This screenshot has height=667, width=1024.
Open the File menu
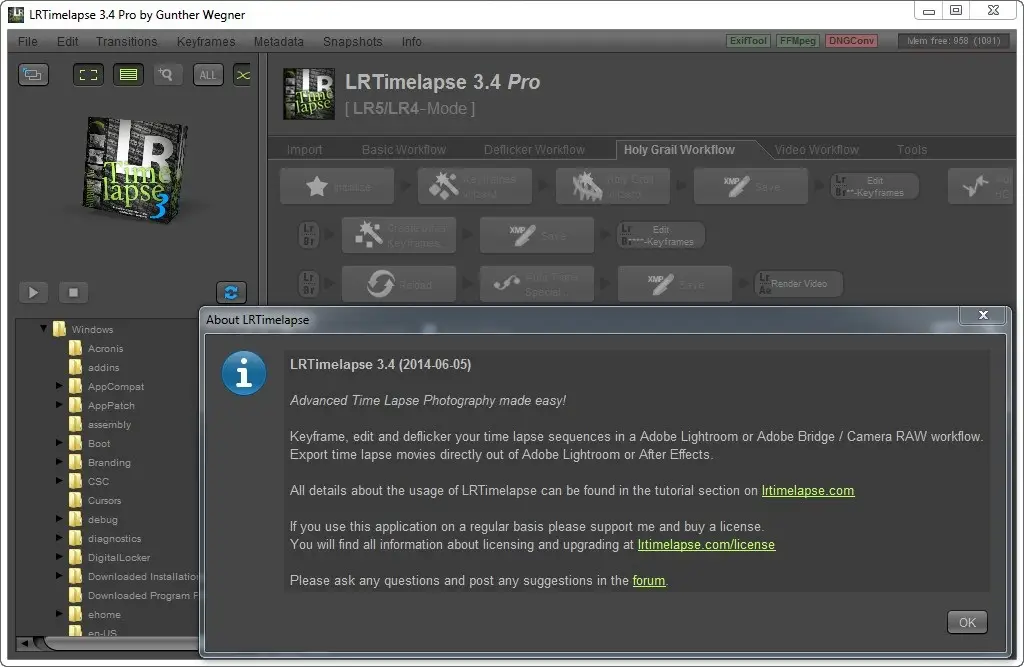[27, 41]
